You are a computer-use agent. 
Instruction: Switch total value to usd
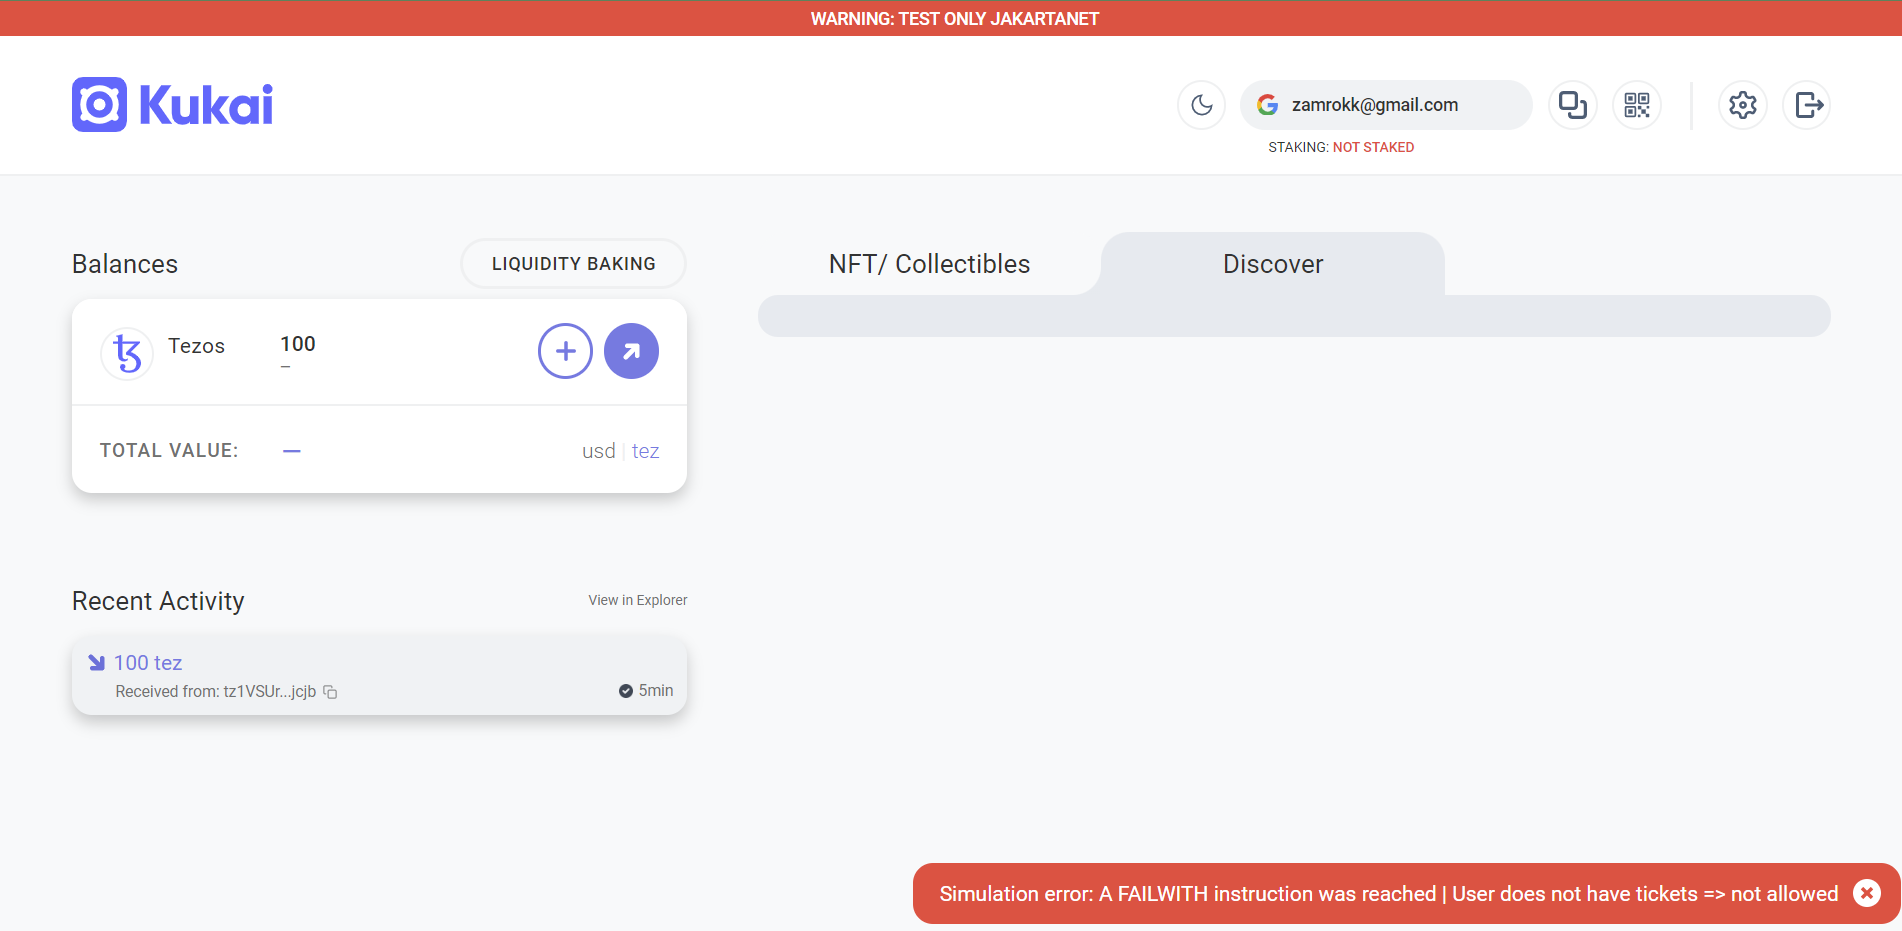(598, 451)
